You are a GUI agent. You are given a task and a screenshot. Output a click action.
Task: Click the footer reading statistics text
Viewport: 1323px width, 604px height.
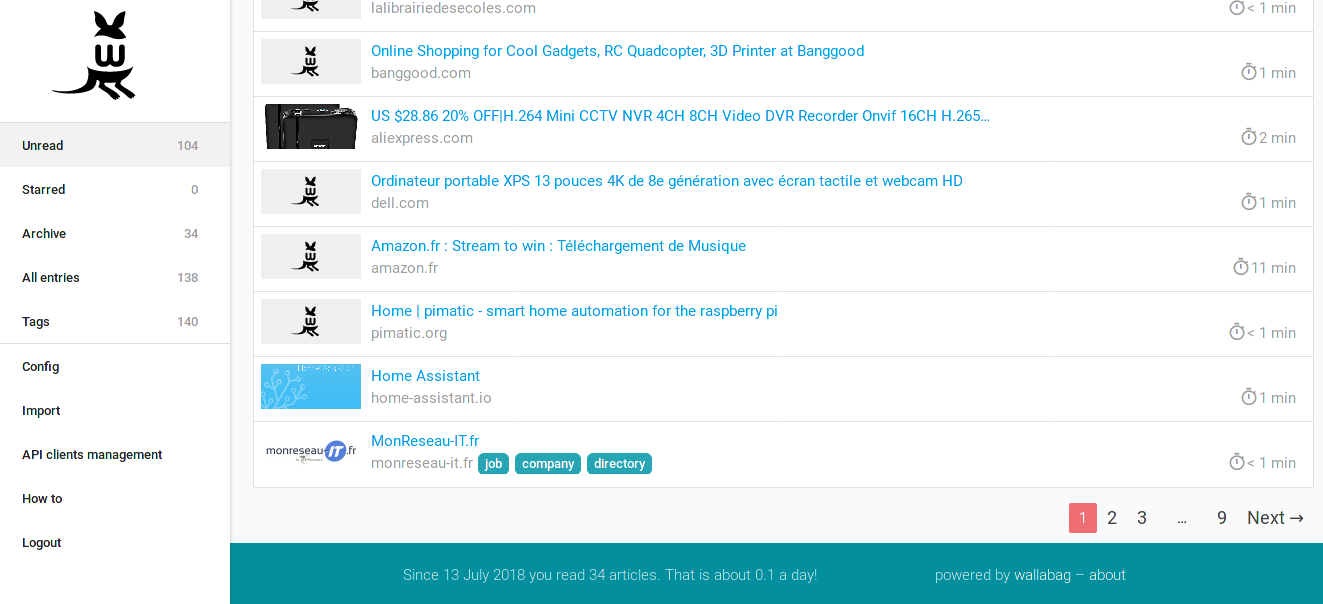pyautogui.click(x=610, y=575)
